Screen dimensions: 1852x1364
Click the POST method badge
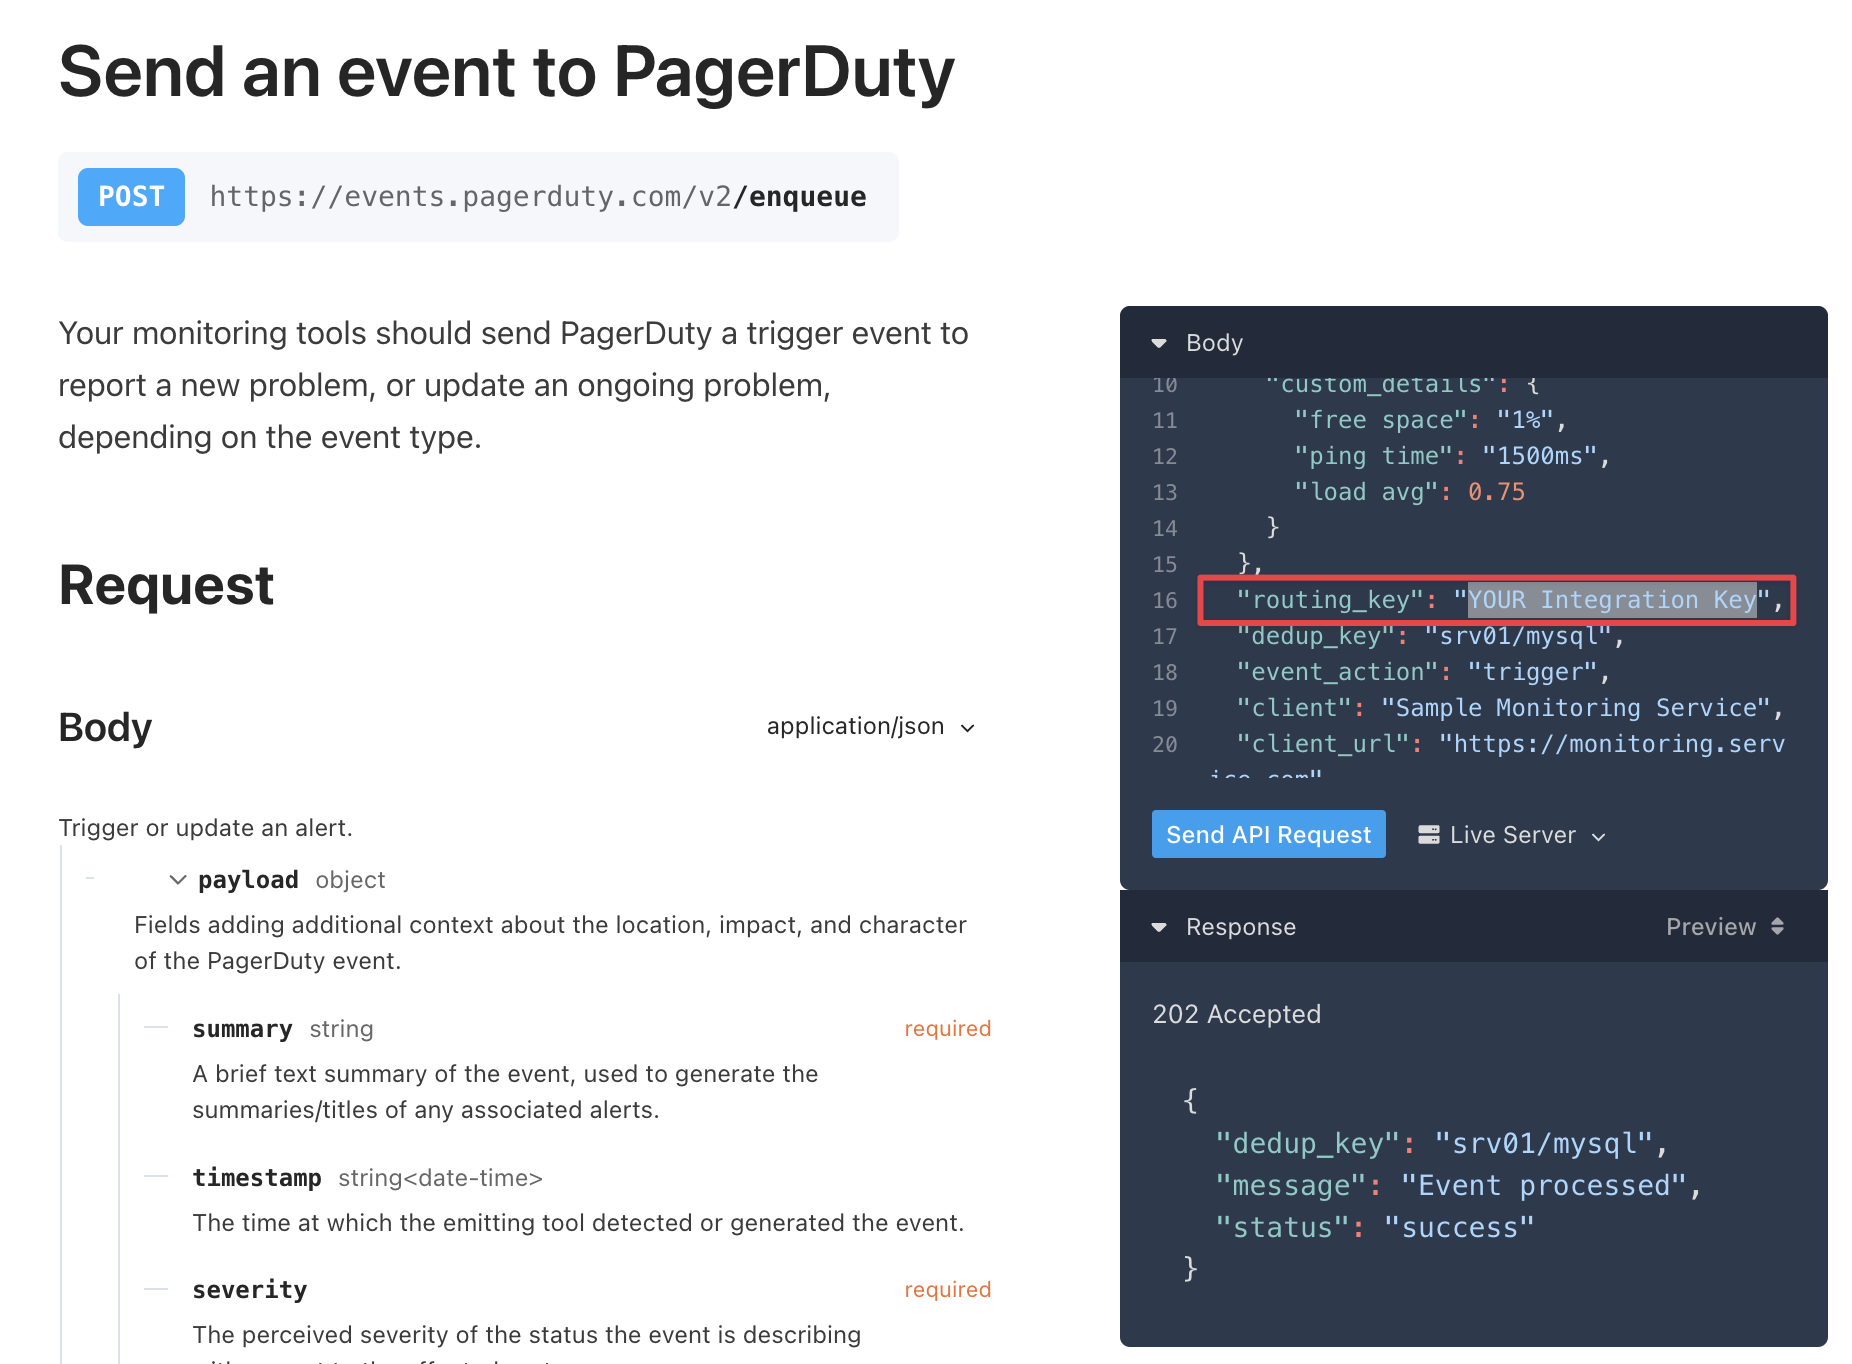click(x=131, y=197)
